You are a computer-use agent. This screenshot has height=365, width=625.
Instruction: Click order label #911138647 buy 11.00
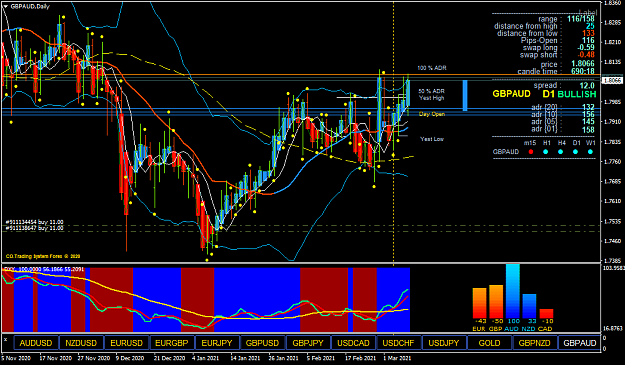point(34,228)
